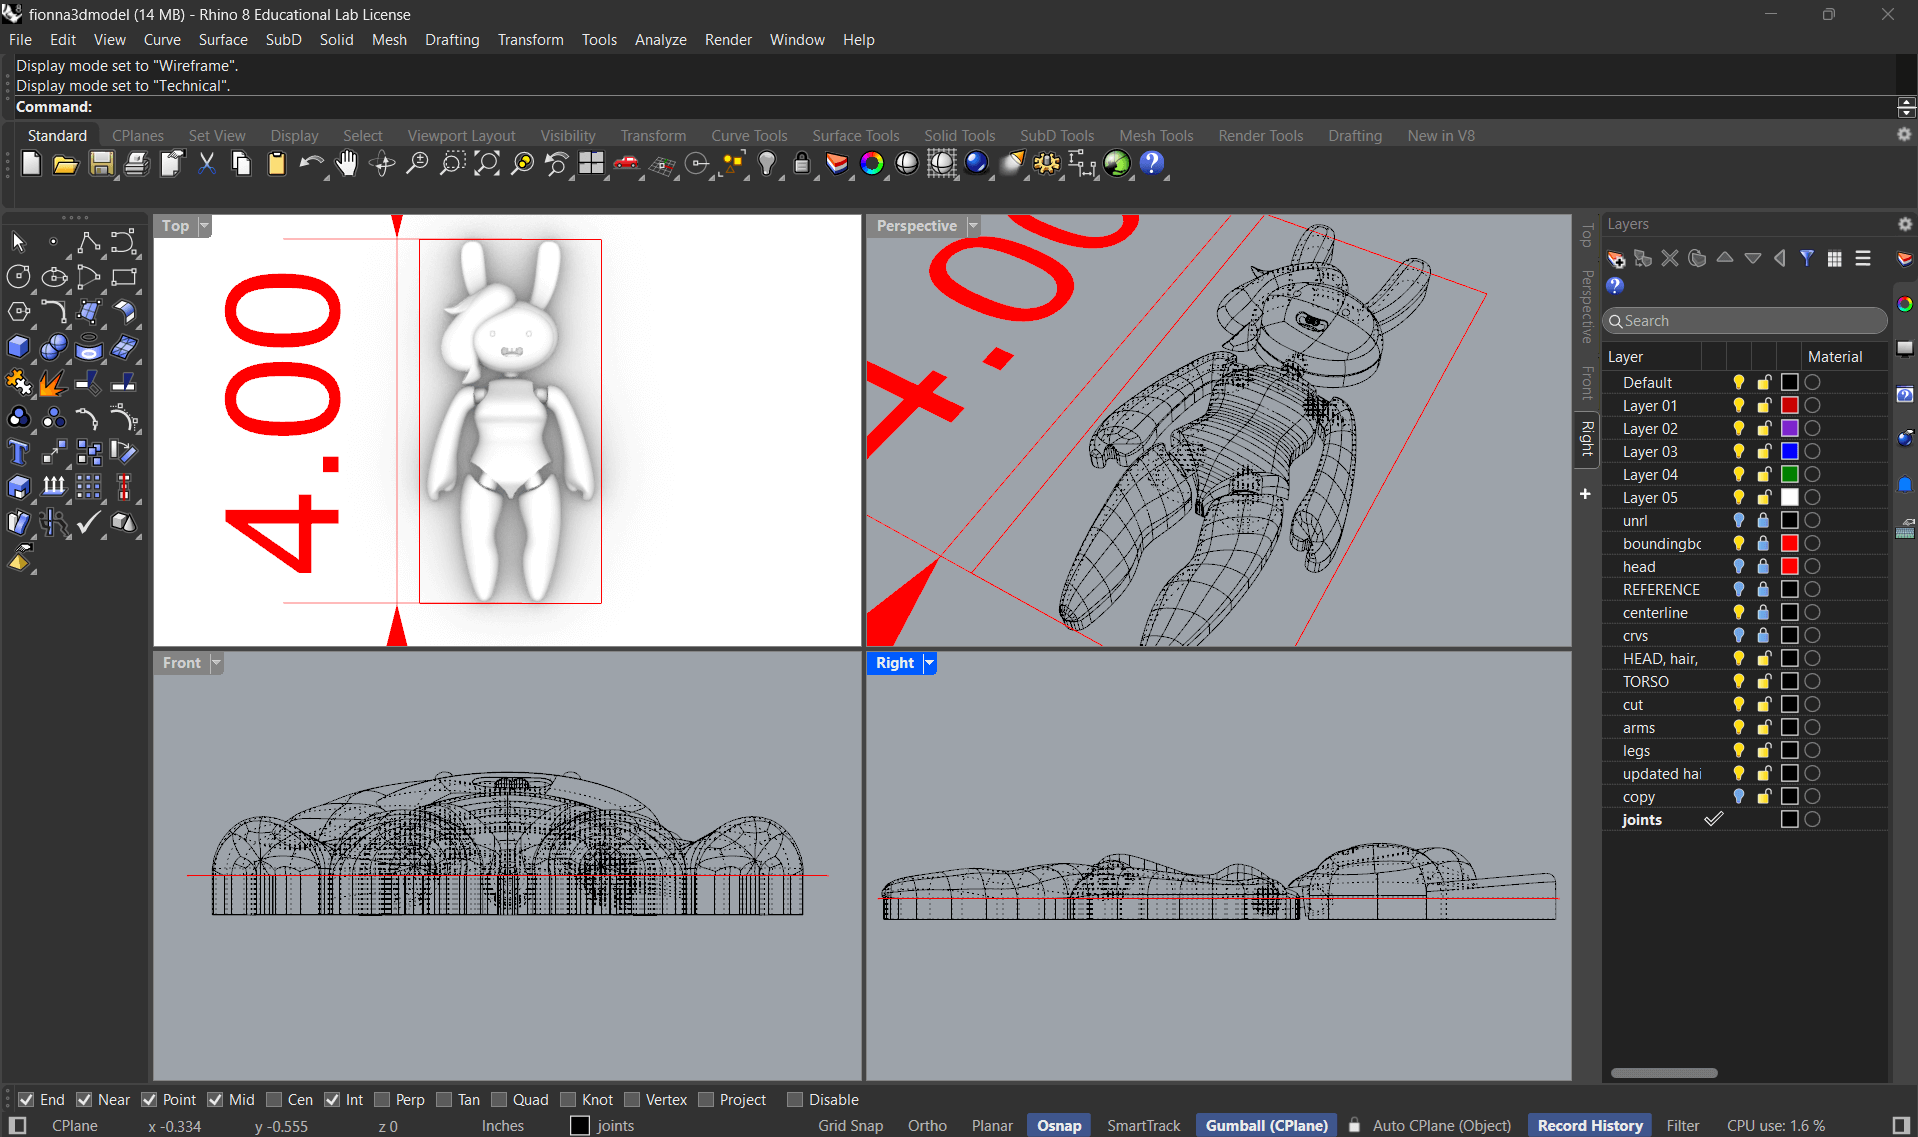Enable the Cen osnap checkbox
This screenshot has height=1137, width=1918.
point(275,1100)
